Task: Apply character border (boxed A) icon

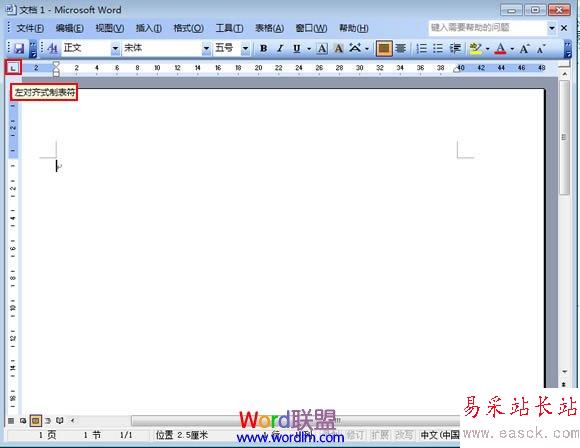Action: click(322, 48)
